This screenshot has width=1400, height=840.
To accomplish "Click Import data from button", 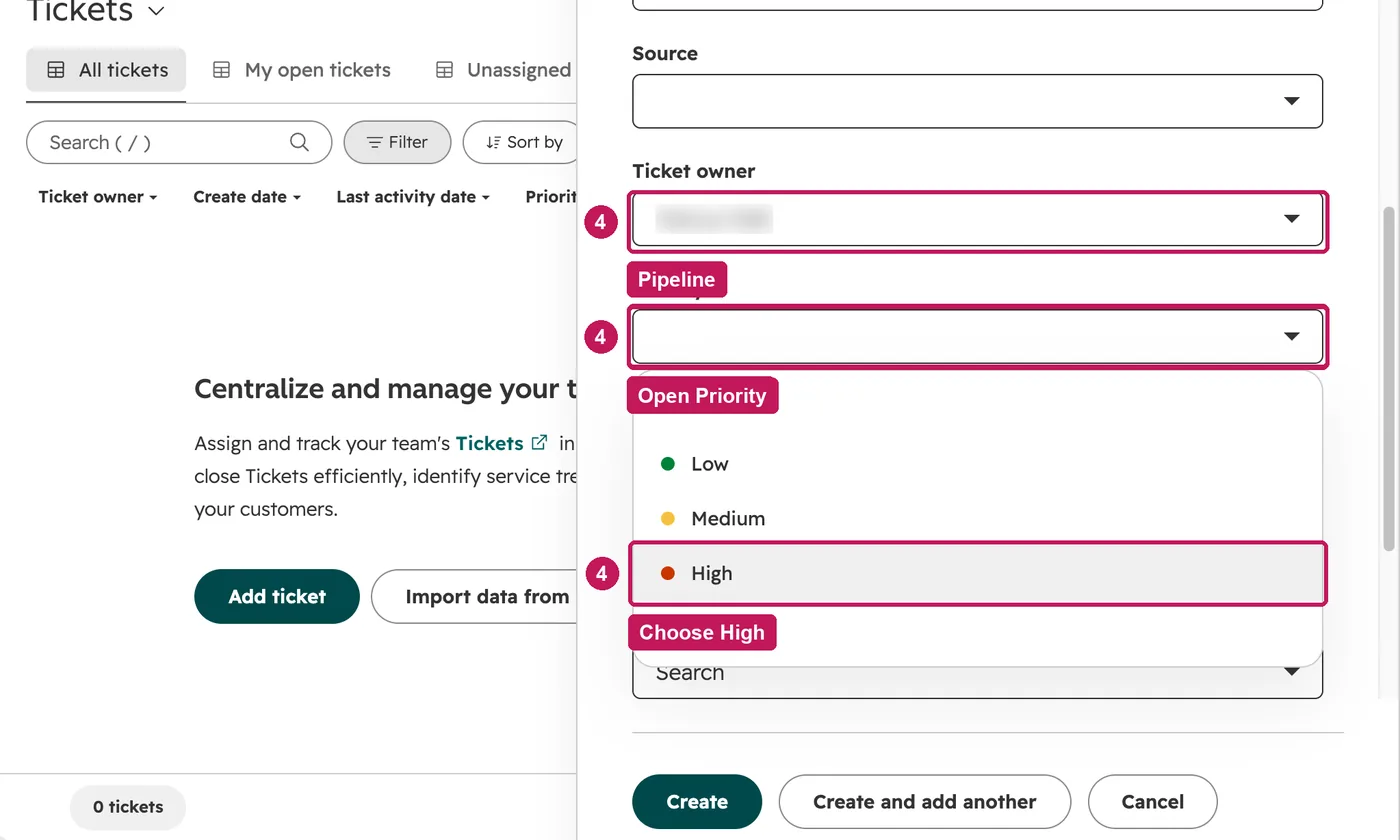I will [475, 597].
